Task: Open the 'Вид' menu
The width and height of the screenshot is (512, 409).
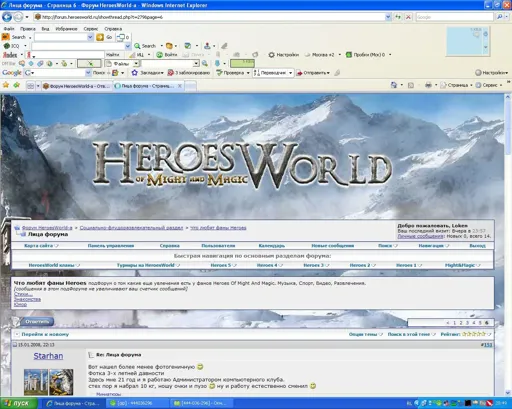Action: (45, 29)
